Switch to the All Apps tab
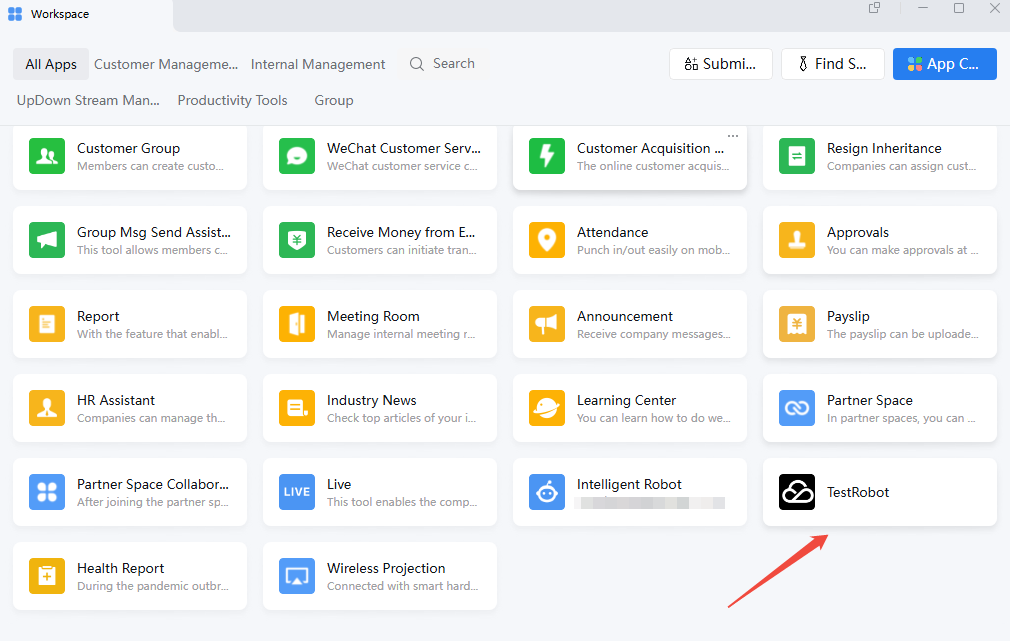The width and height of the screenshot is (1010, 641). point(51,64)
